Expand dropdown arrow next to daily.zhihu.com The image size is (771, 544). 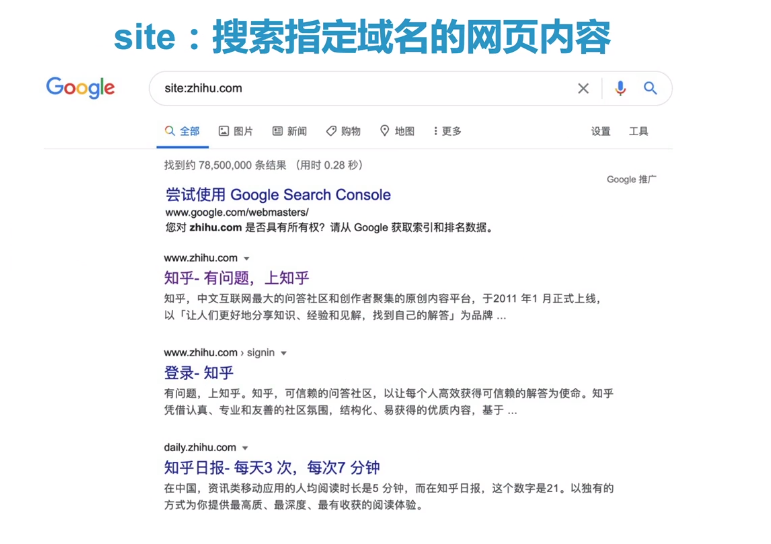[245, 448]
